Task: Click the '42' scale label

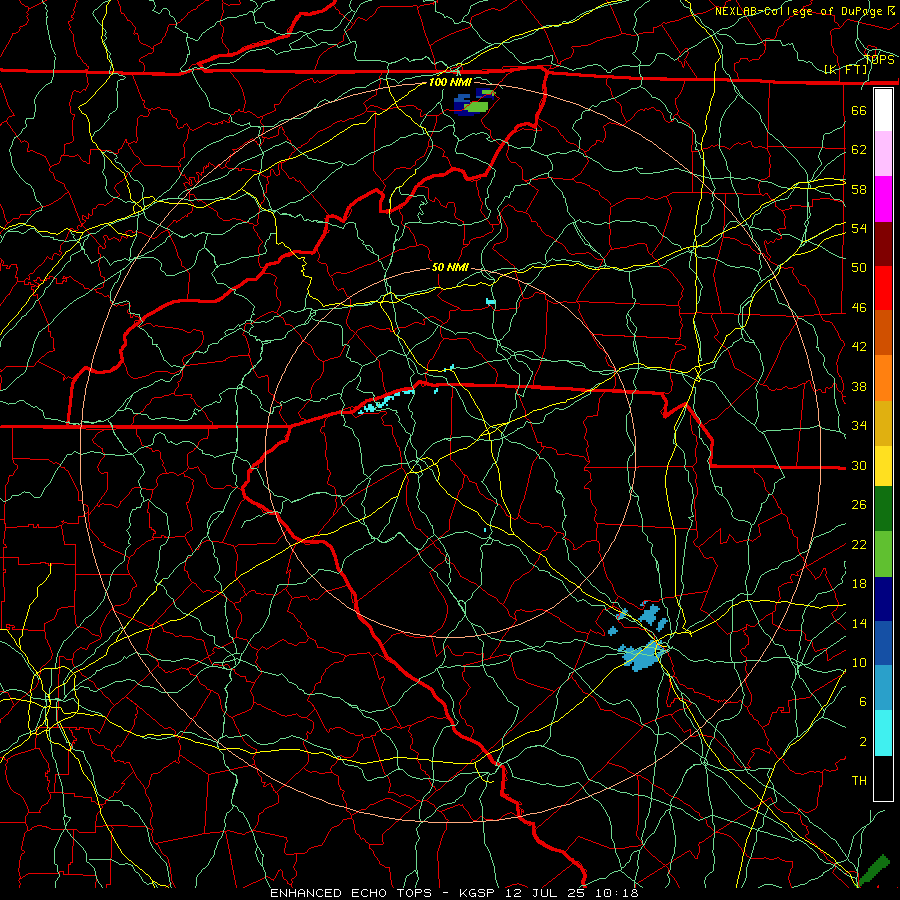Action: [859, 347]
